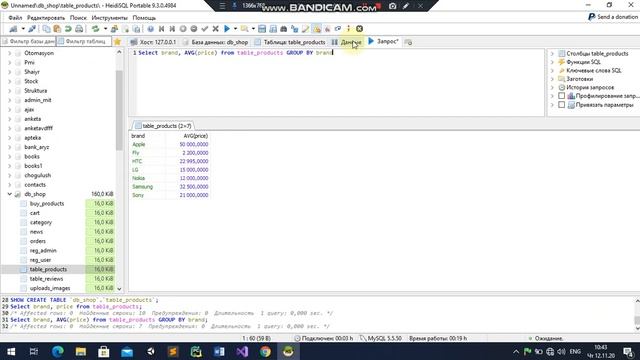Enable the query profiling checkbox
The height and width of the screenshot is (360, 640).
pyautogui.click(x=562, y=96)
